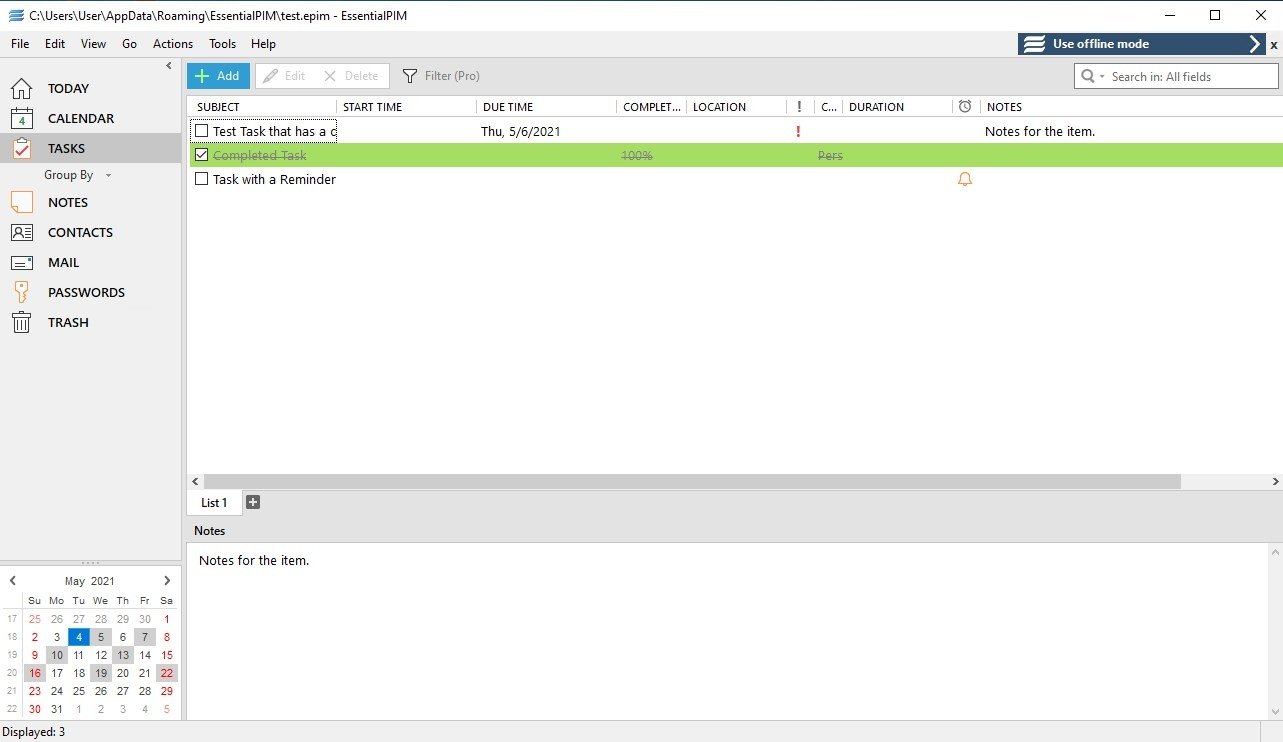
Task: Open the File menu
Action: 20,44
